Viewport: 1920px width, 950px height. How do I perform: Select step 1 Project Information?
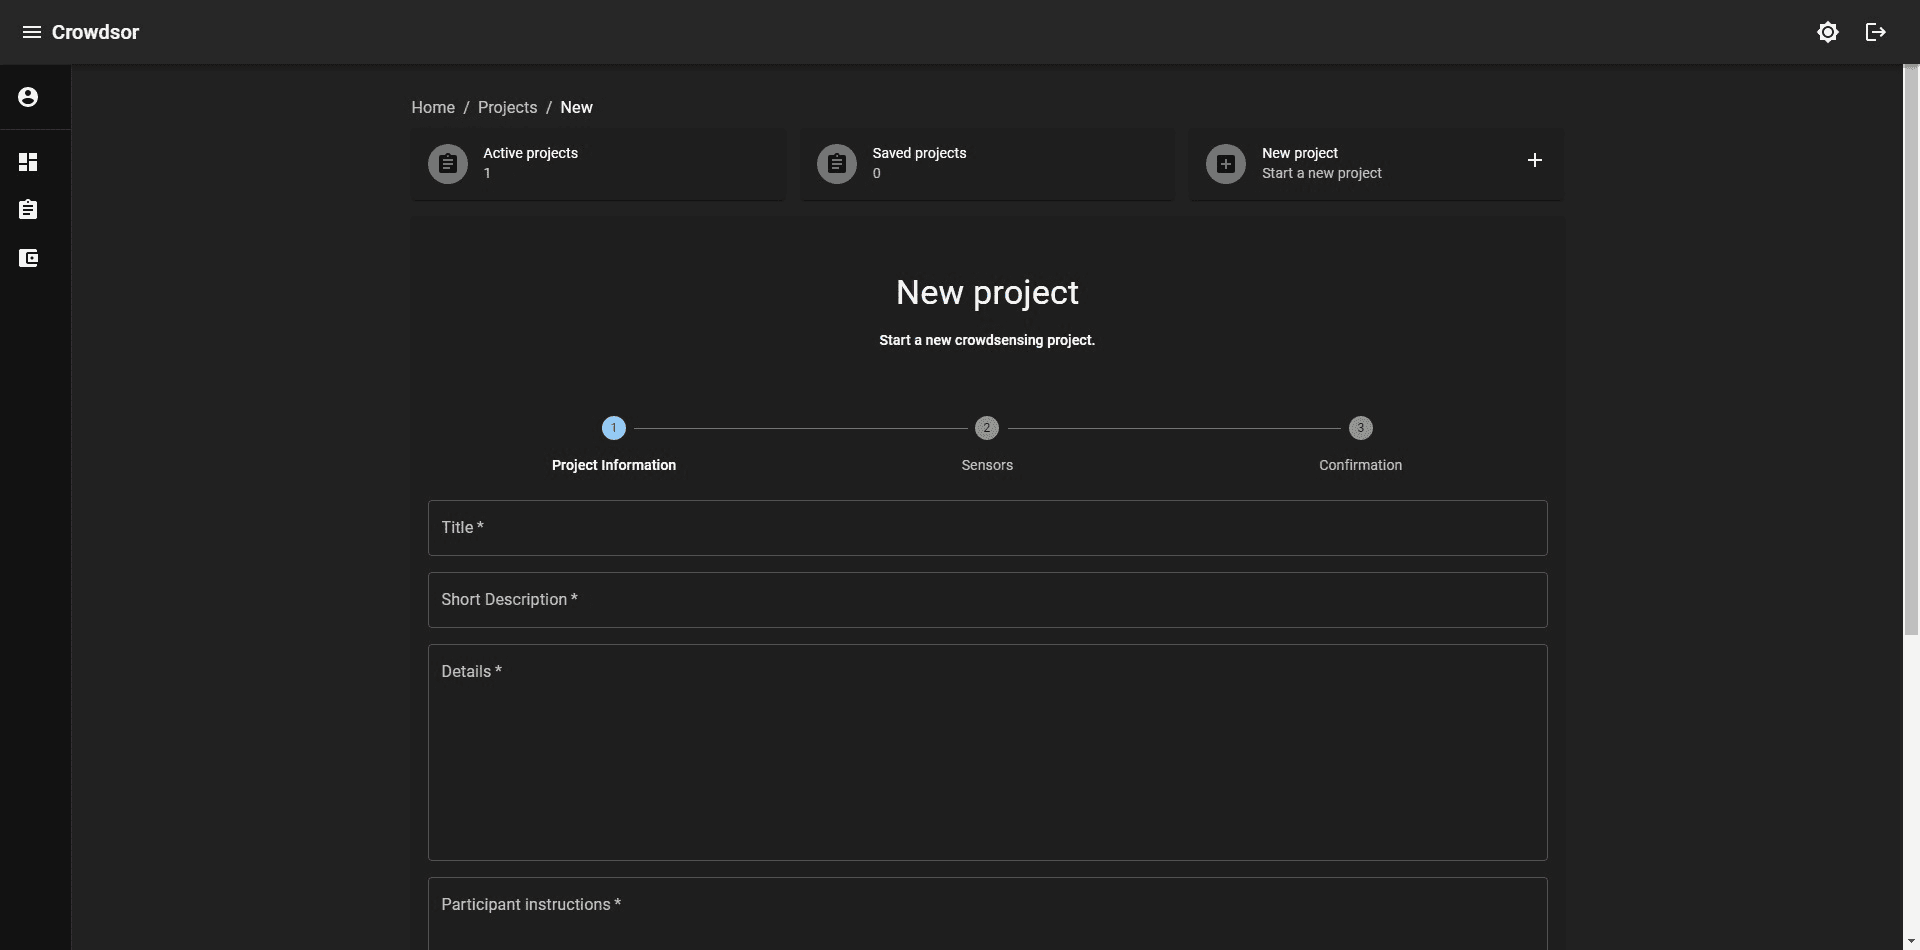pos(614,428)
